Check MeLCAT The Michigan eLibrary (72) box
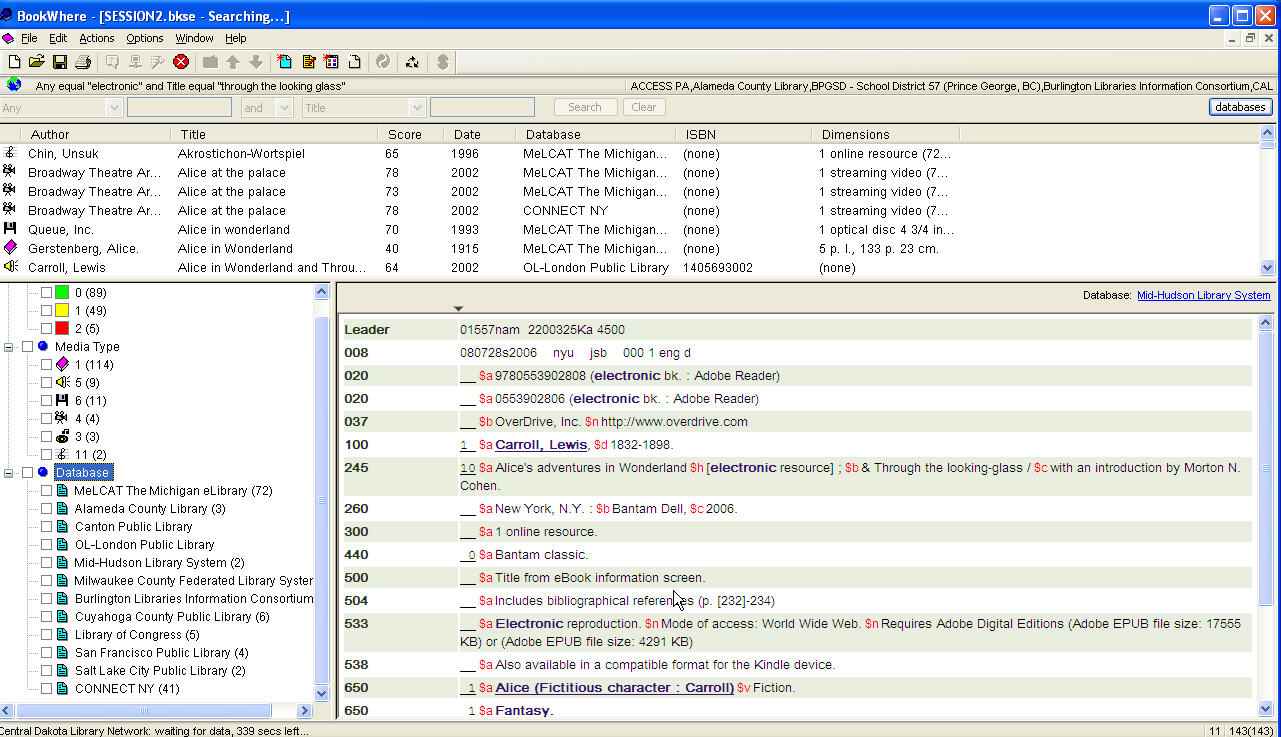The image size is (1281, 737). click(46, 490)
